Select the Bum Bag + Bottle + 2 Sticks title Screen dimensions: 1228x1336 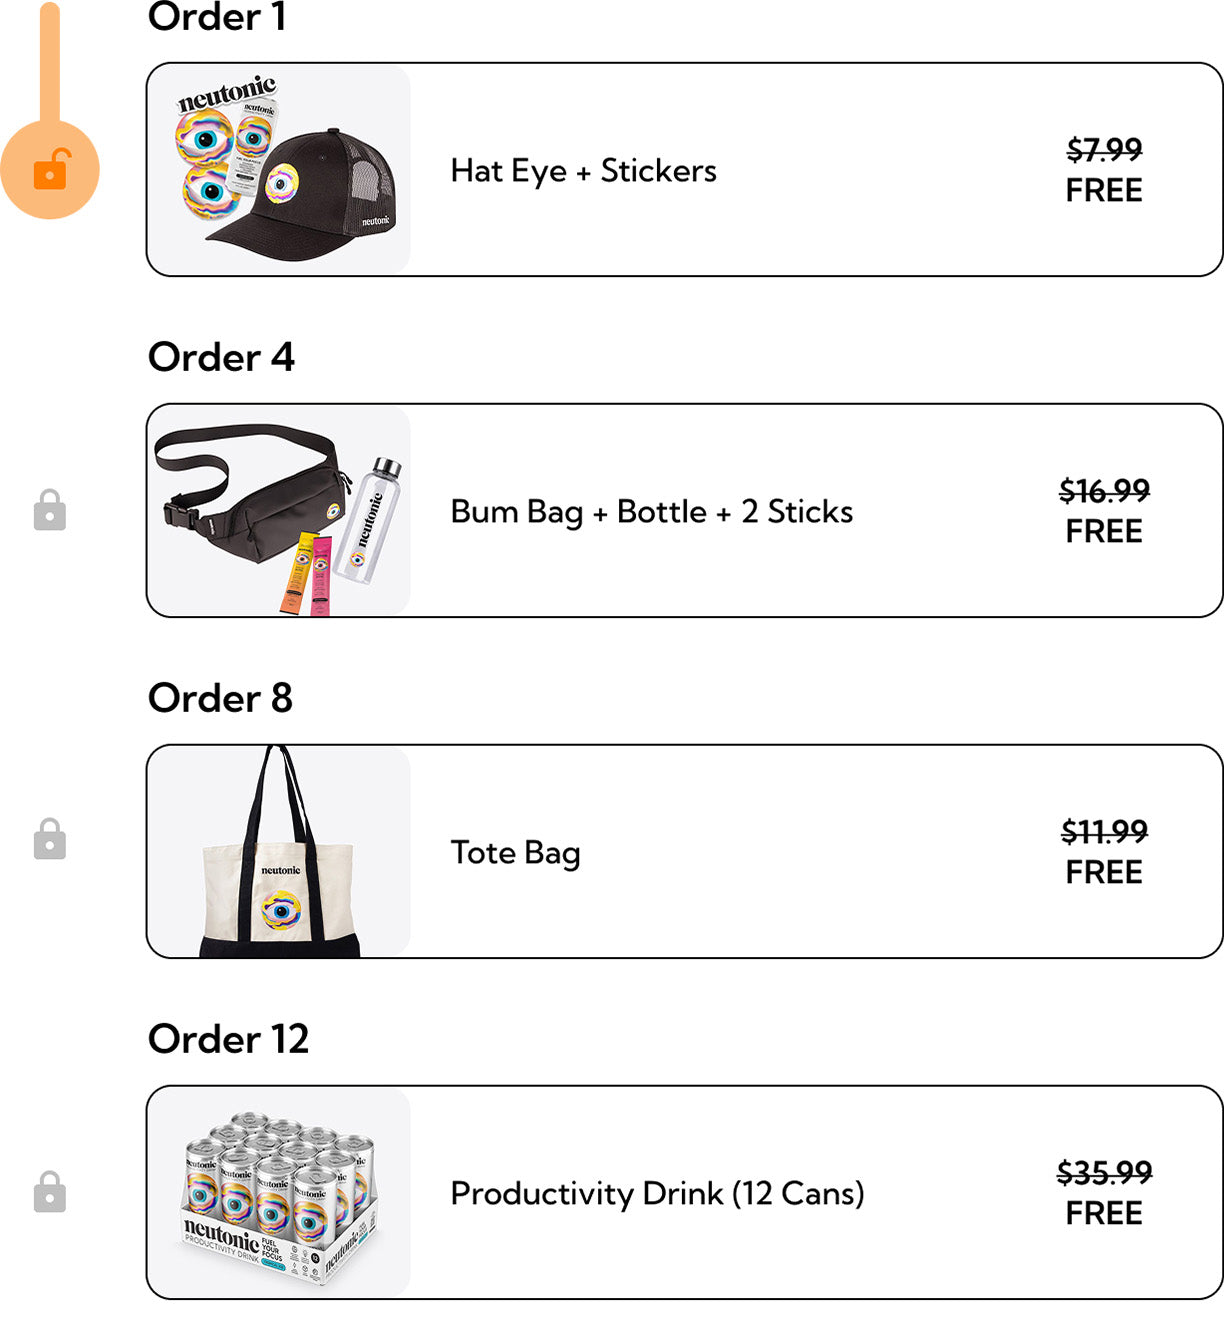(651, 512)
